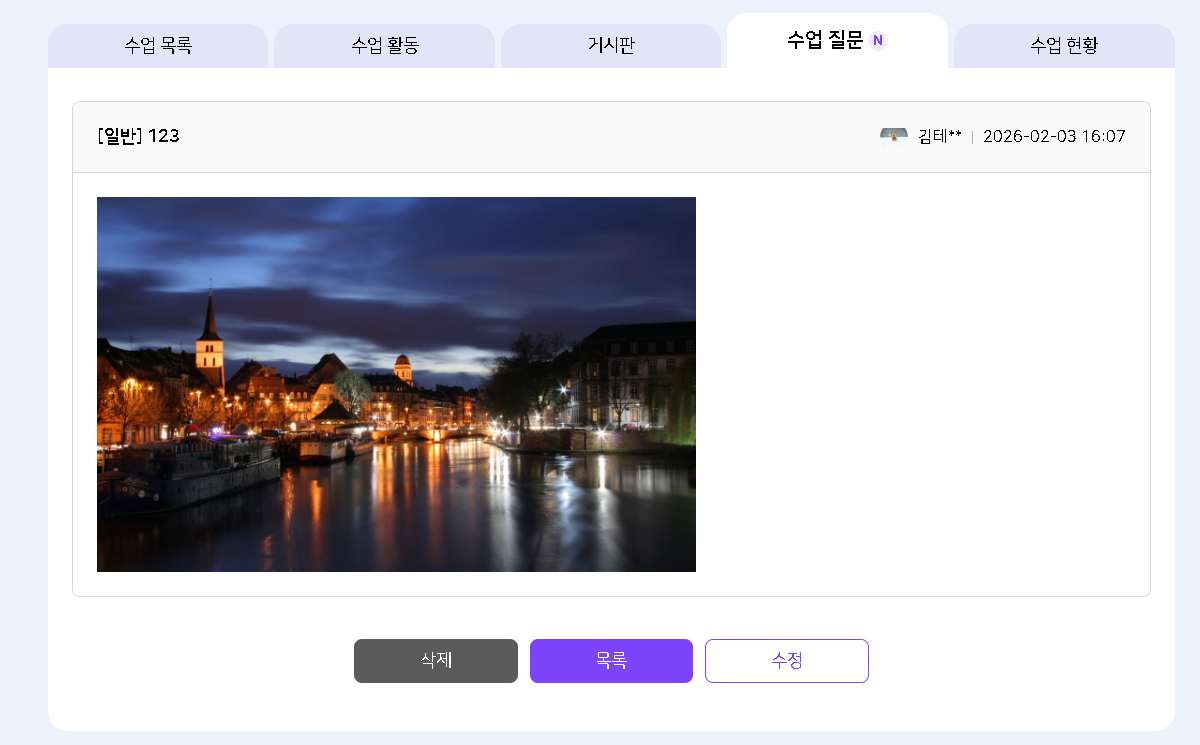The image size is (1200, 745).
Task: Switch to the 수업 활동 tab
Action: [x=384, y=45]
